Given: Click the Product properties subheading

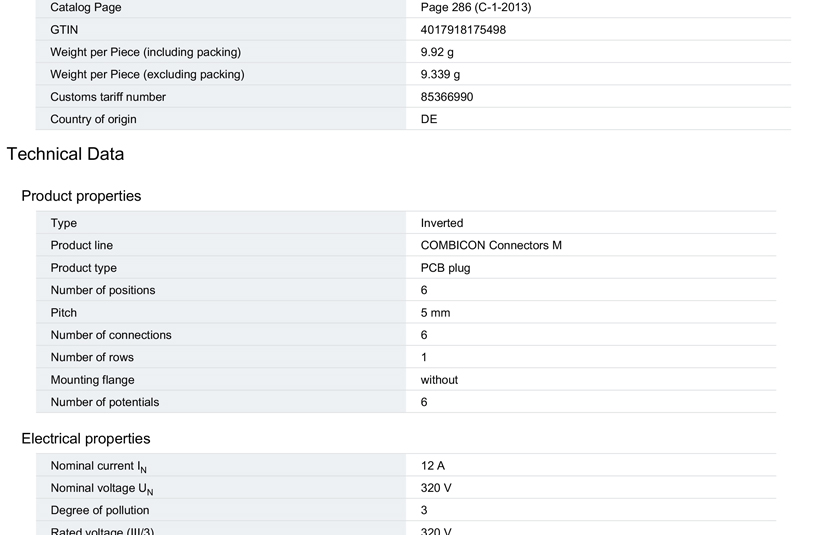Looking at the screenshot, I should [81, 196].
